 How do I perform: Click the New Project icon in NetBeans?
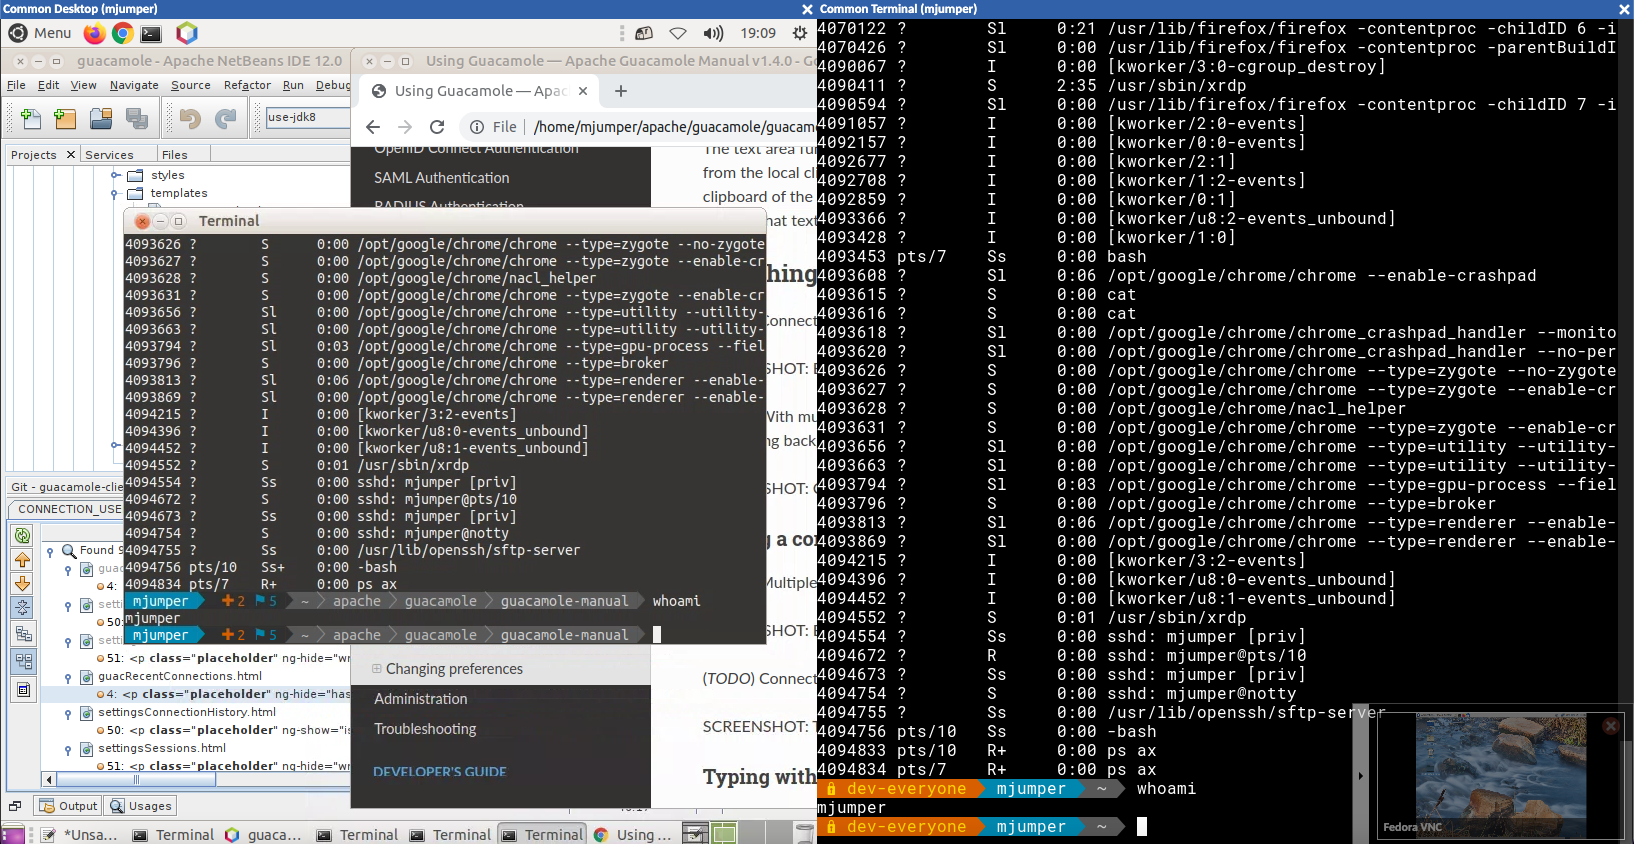(65, 119)
